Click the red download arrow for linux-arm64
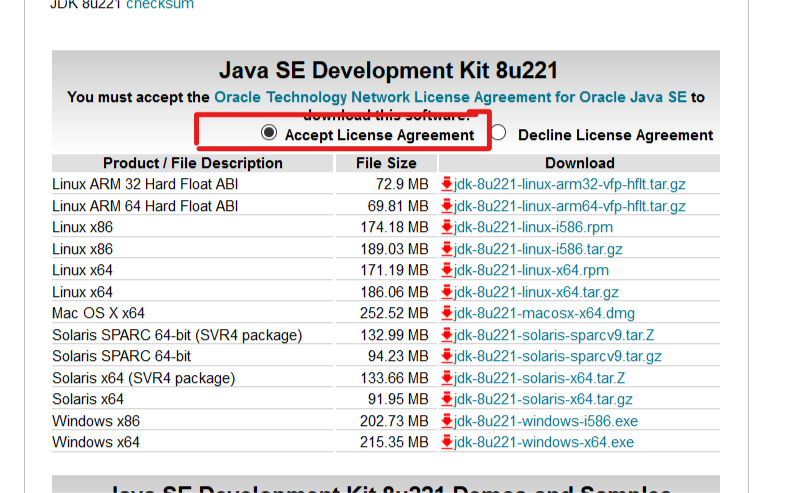Viewport: 799px width, 493px height. point(447,205)
